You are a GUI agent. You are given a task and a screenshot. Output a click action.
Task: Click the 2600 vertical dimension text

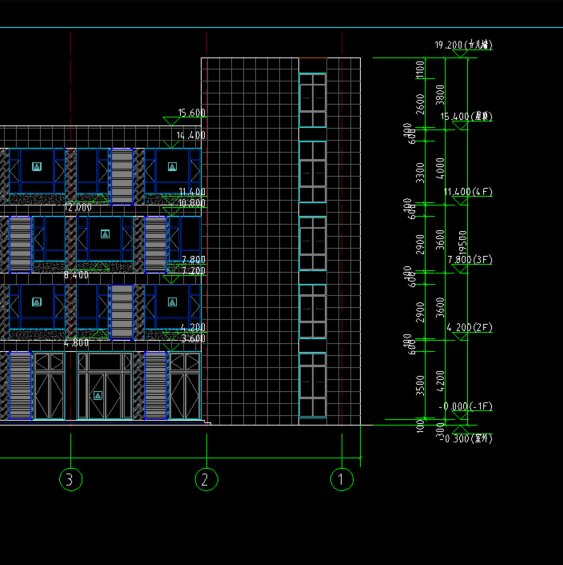(x=420, y=104)
